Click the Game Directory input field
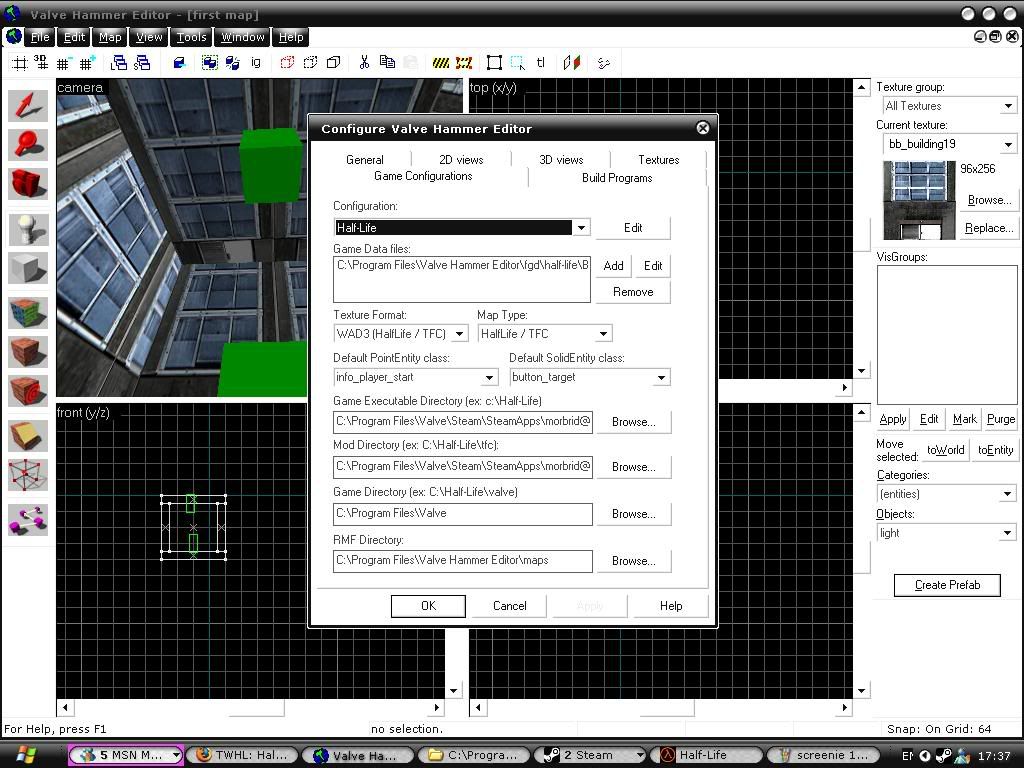The height and width of the screenshot is (768, 1024). coord(463,513)
